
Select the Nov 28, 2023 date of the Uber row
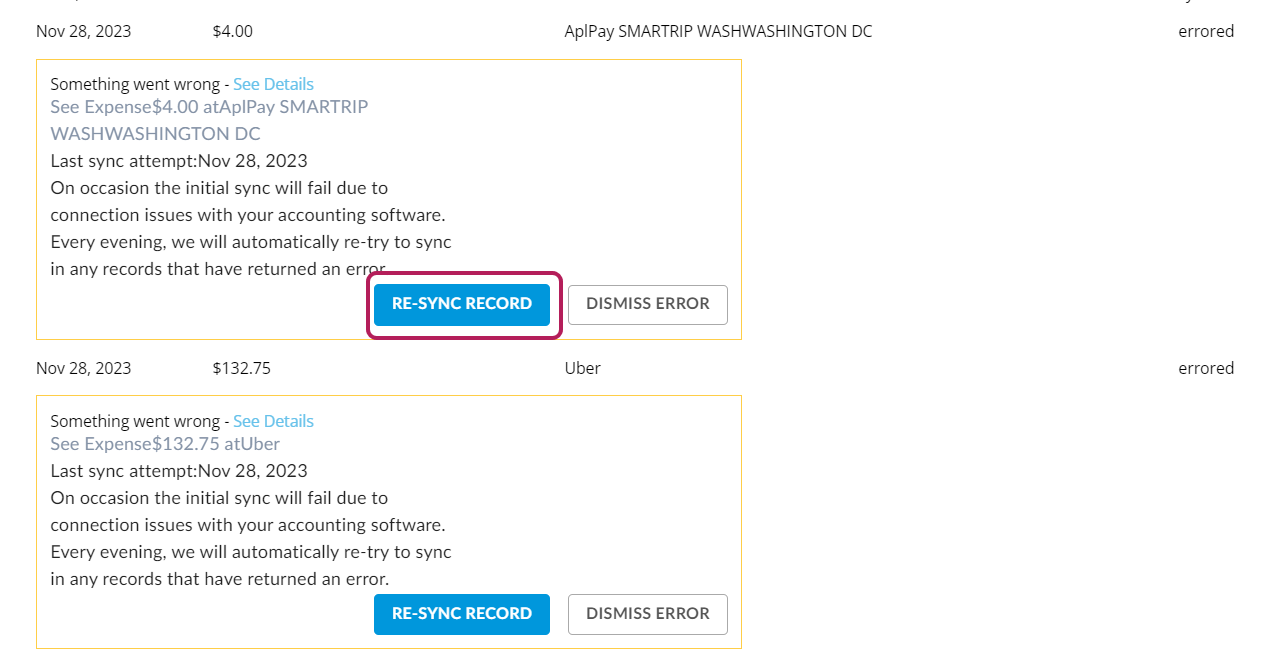click(x=83, y=368)
